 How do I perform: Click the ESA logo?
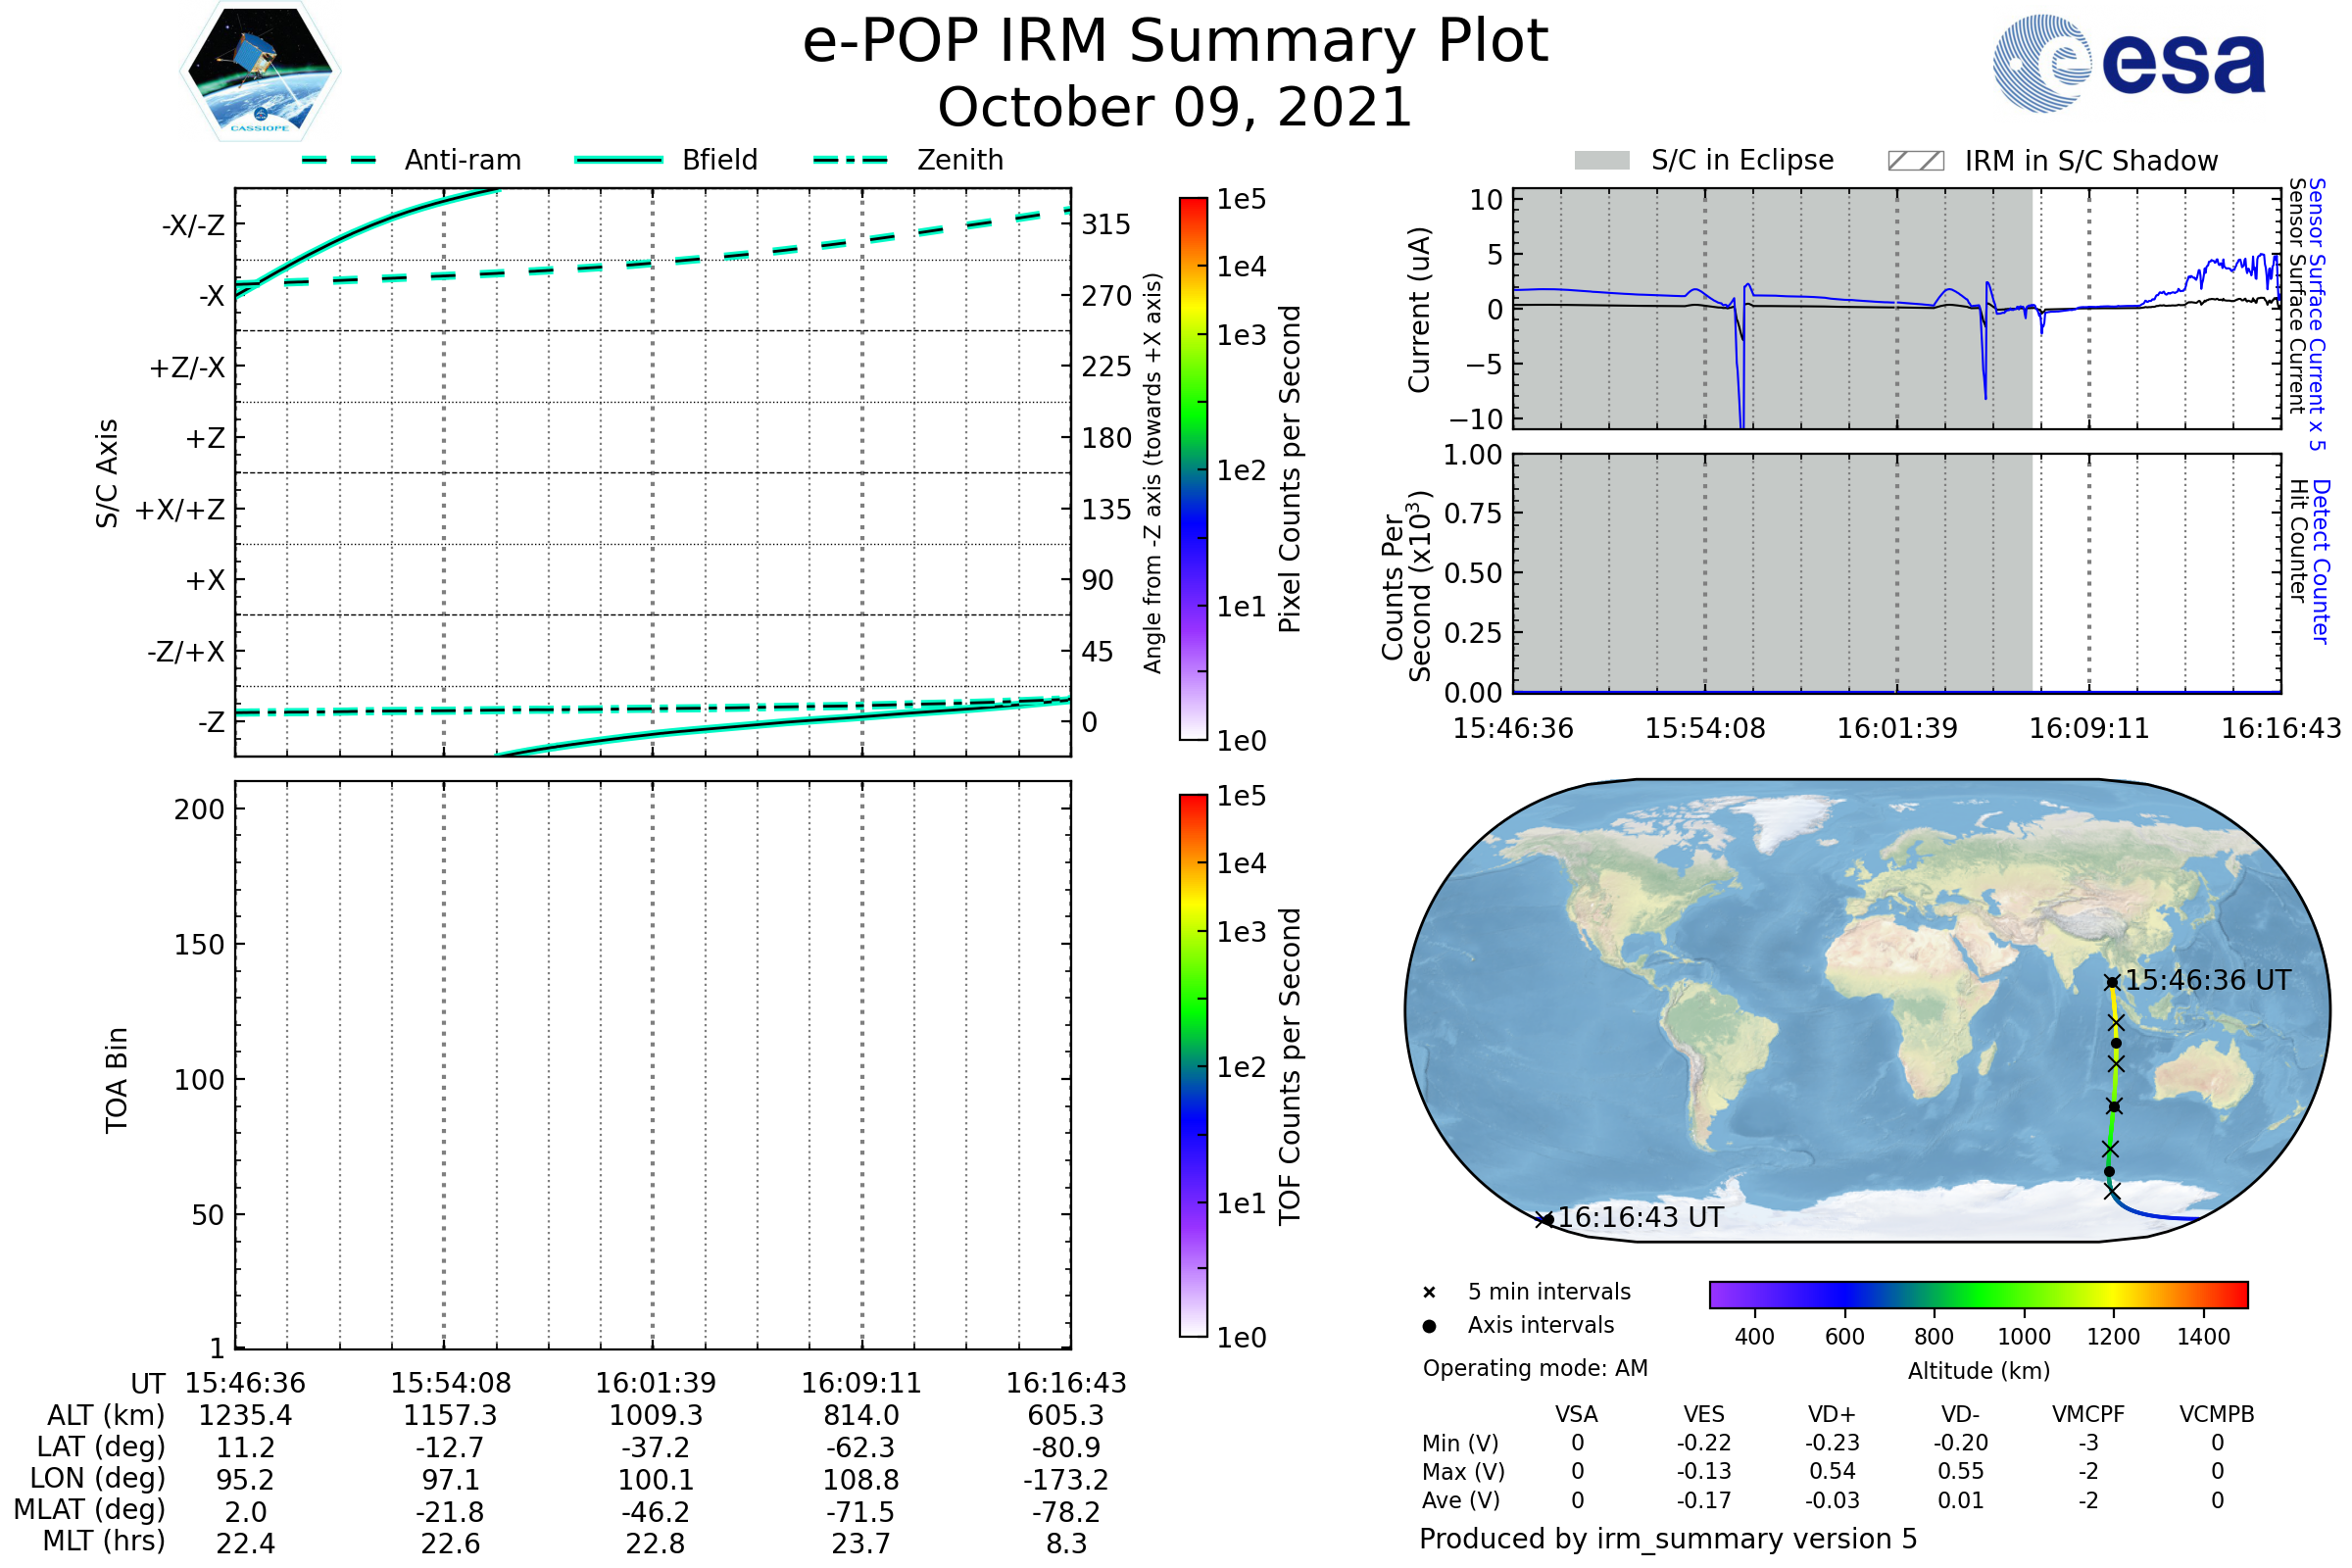coord(2128,64)
